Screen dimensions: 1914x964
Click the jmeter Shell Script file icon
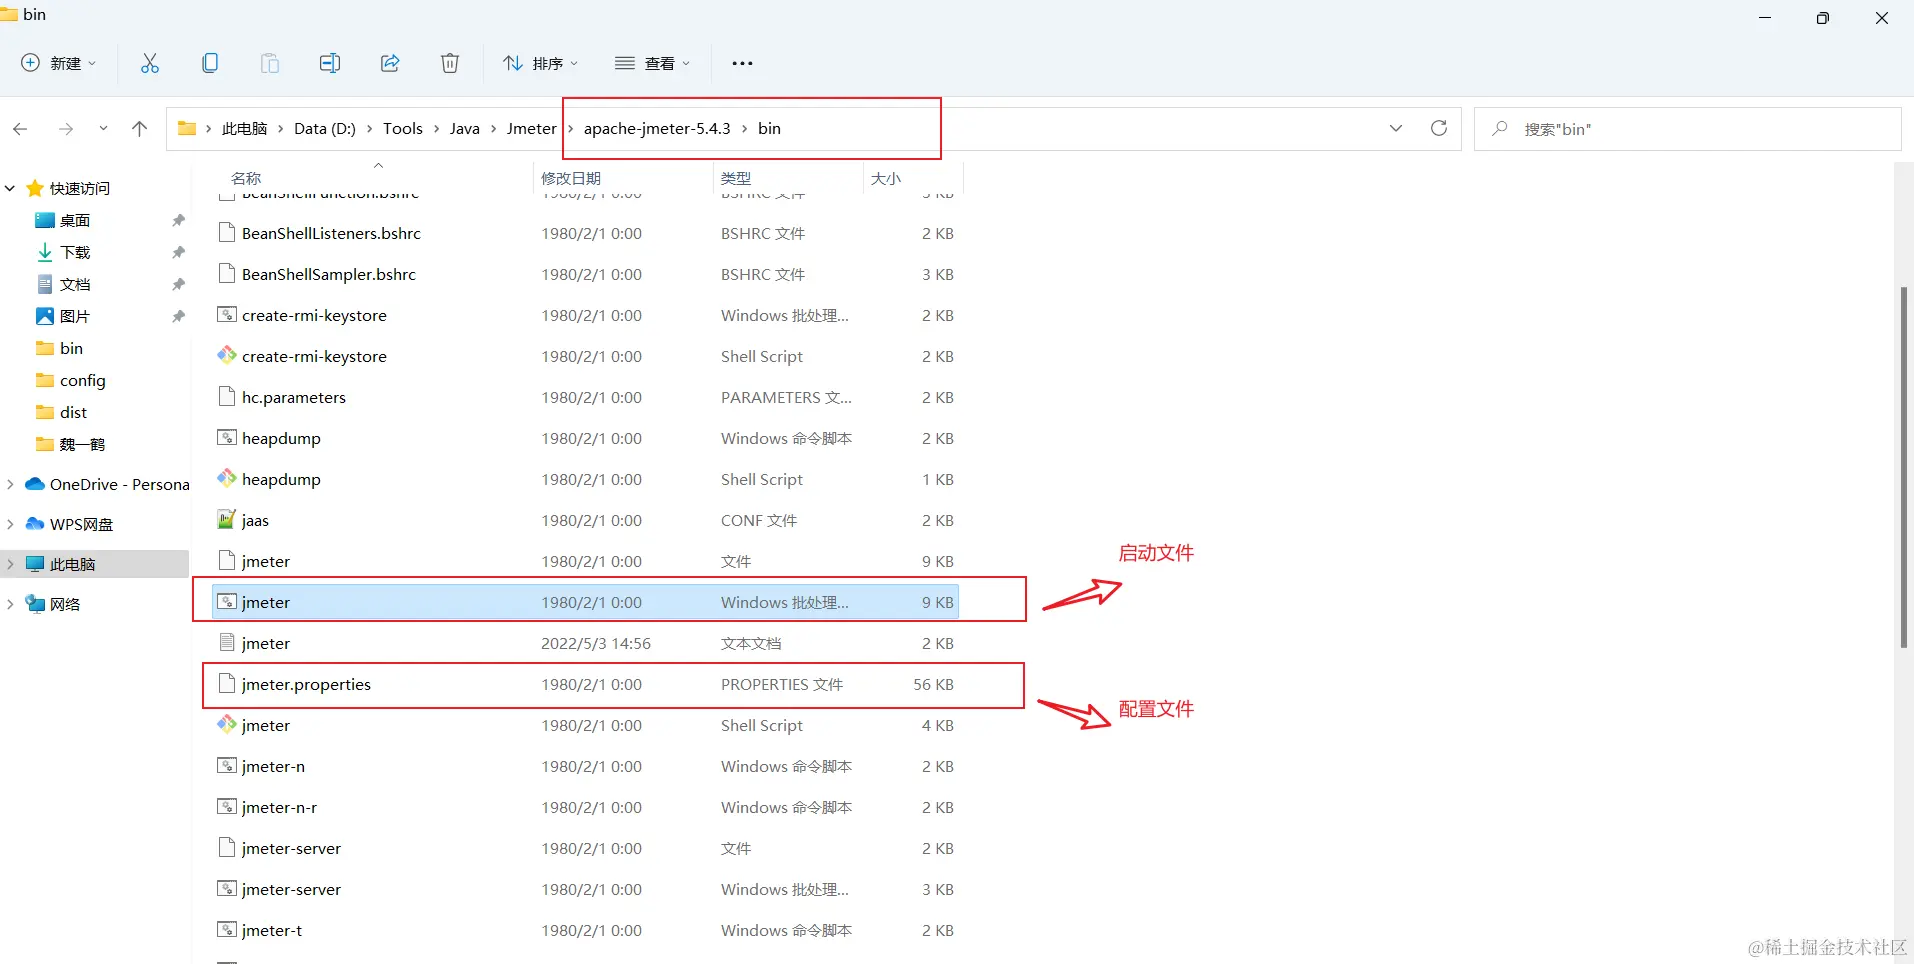(x=227, y=724)
